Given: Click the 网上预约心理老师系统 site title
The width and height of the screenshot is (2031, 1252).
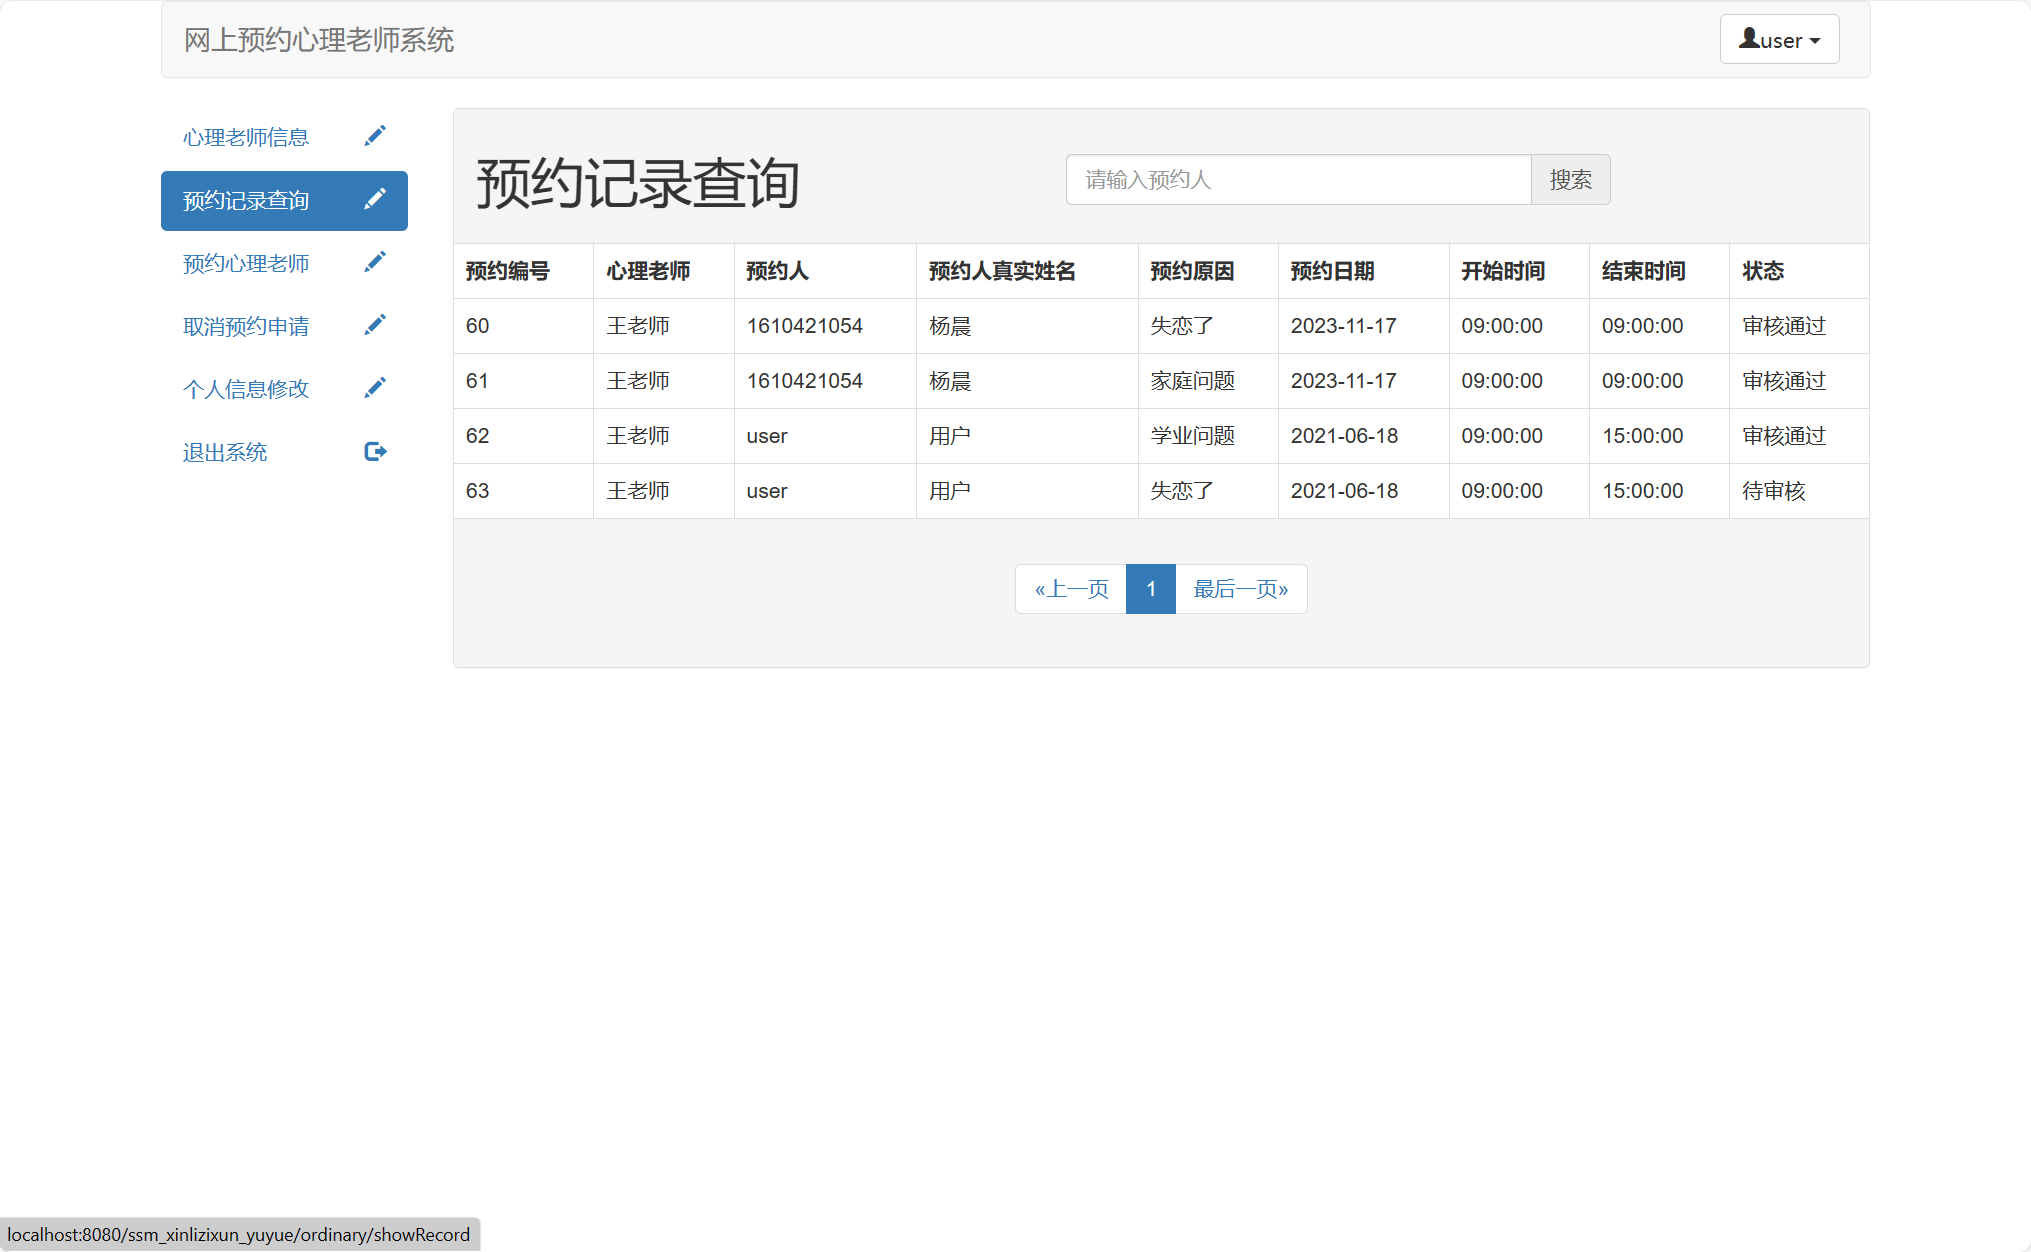Looking at the screenshot, I should (x=317, y=41).
